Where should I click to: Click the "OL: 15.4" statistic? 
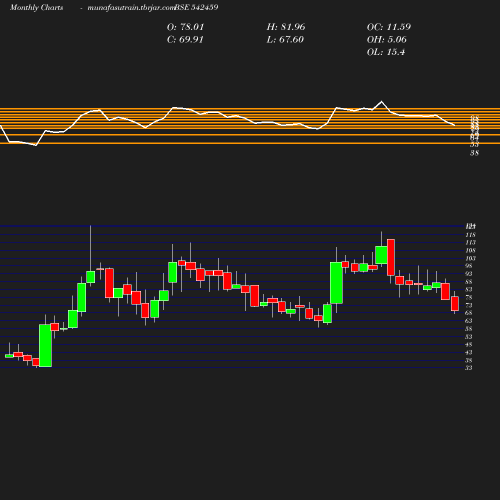pos(386,52)
